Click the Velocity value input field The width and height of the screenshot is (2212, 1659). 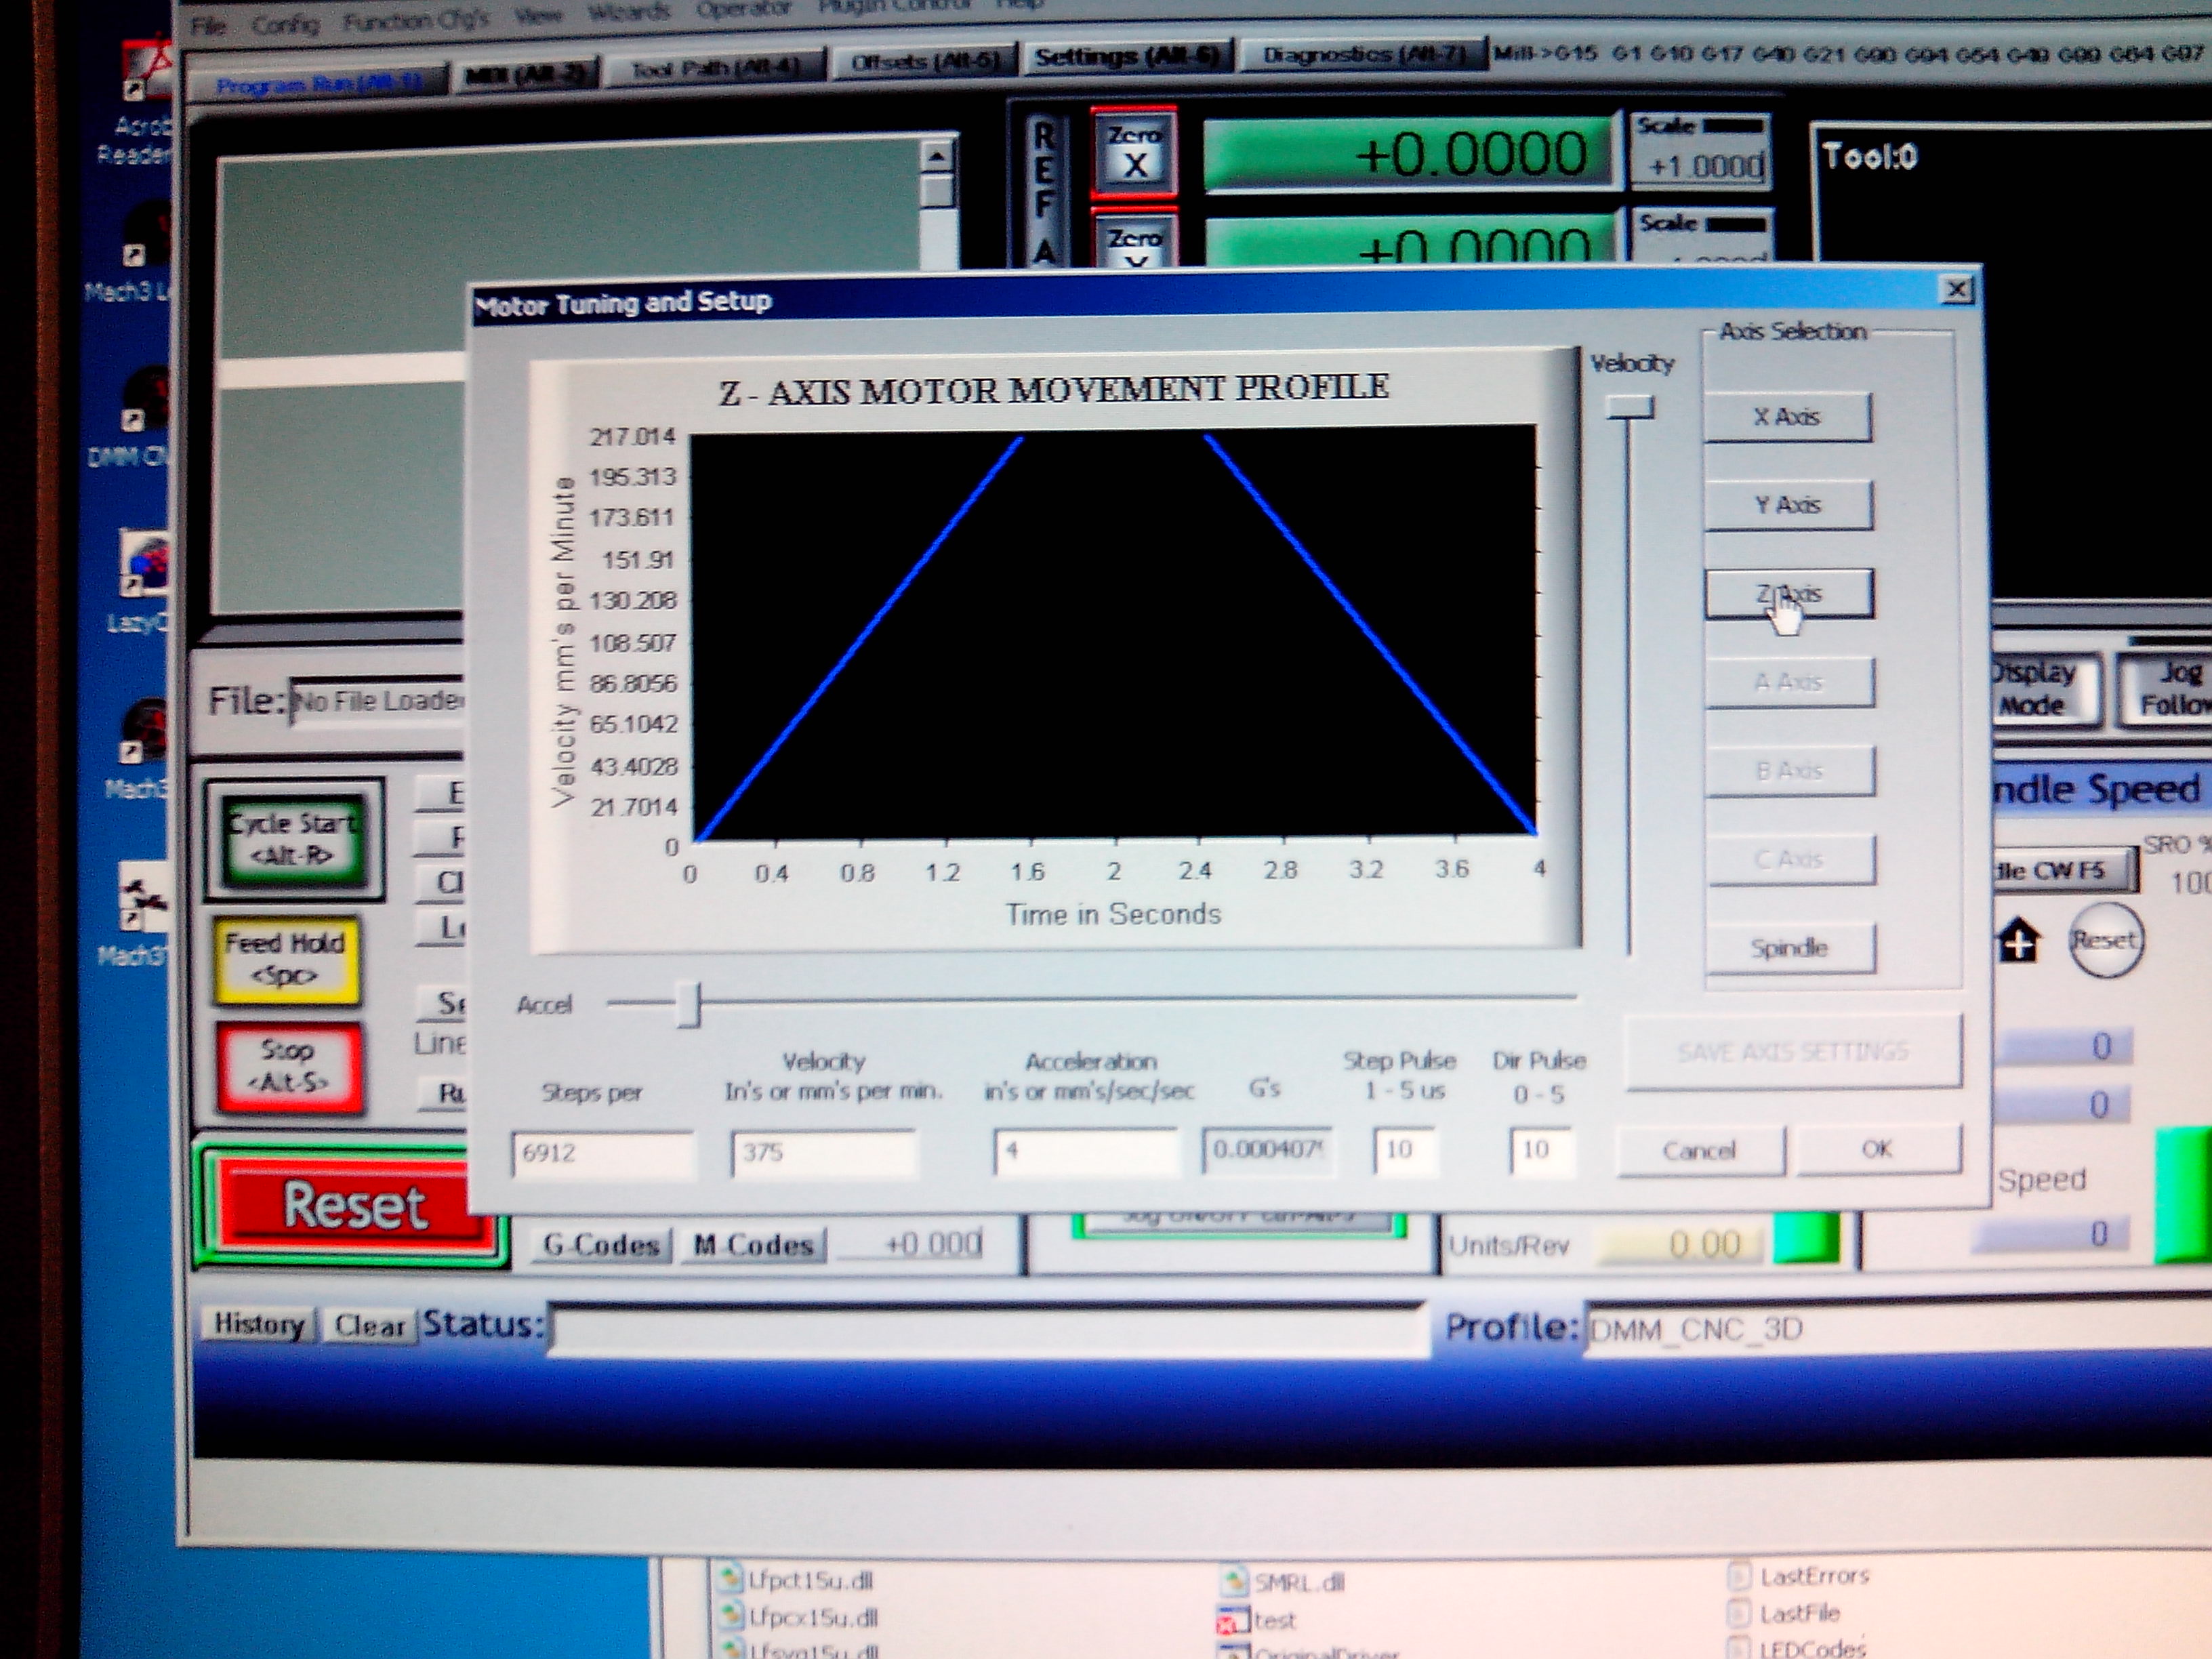(823, 1153)
